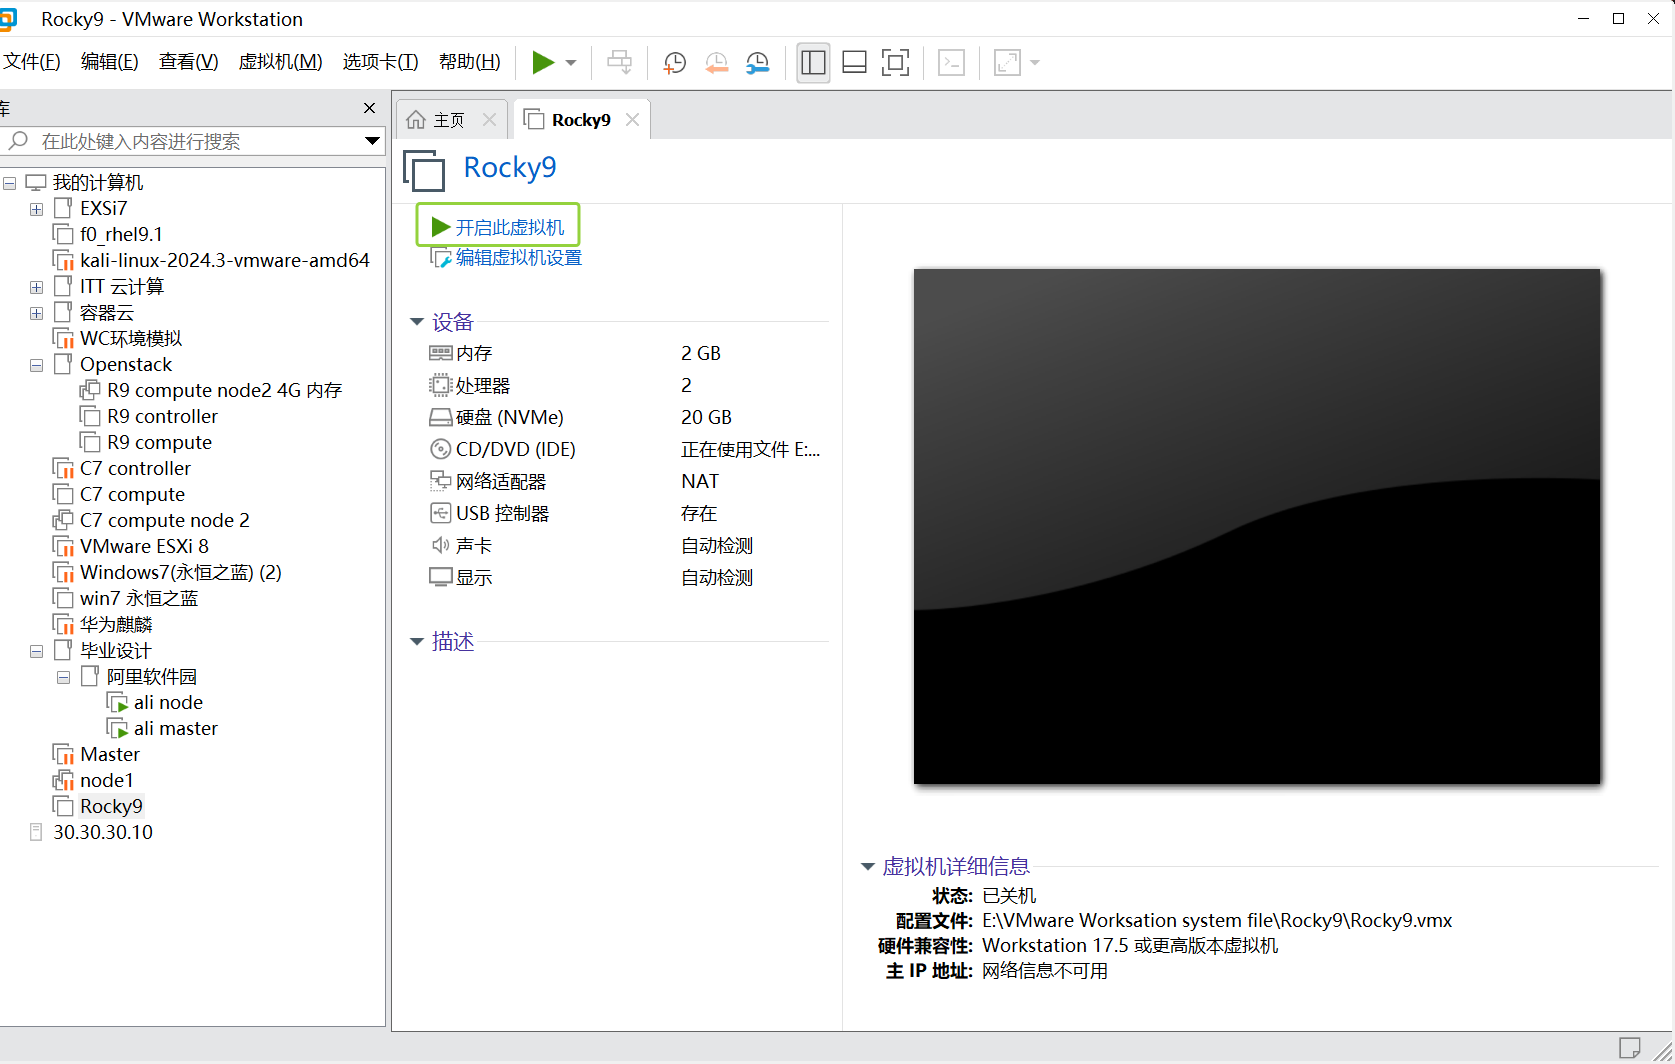This screenshot has height=1064, width=1675.
Task: Toggle the library sidebar view icon
Action: click(813, 63)
